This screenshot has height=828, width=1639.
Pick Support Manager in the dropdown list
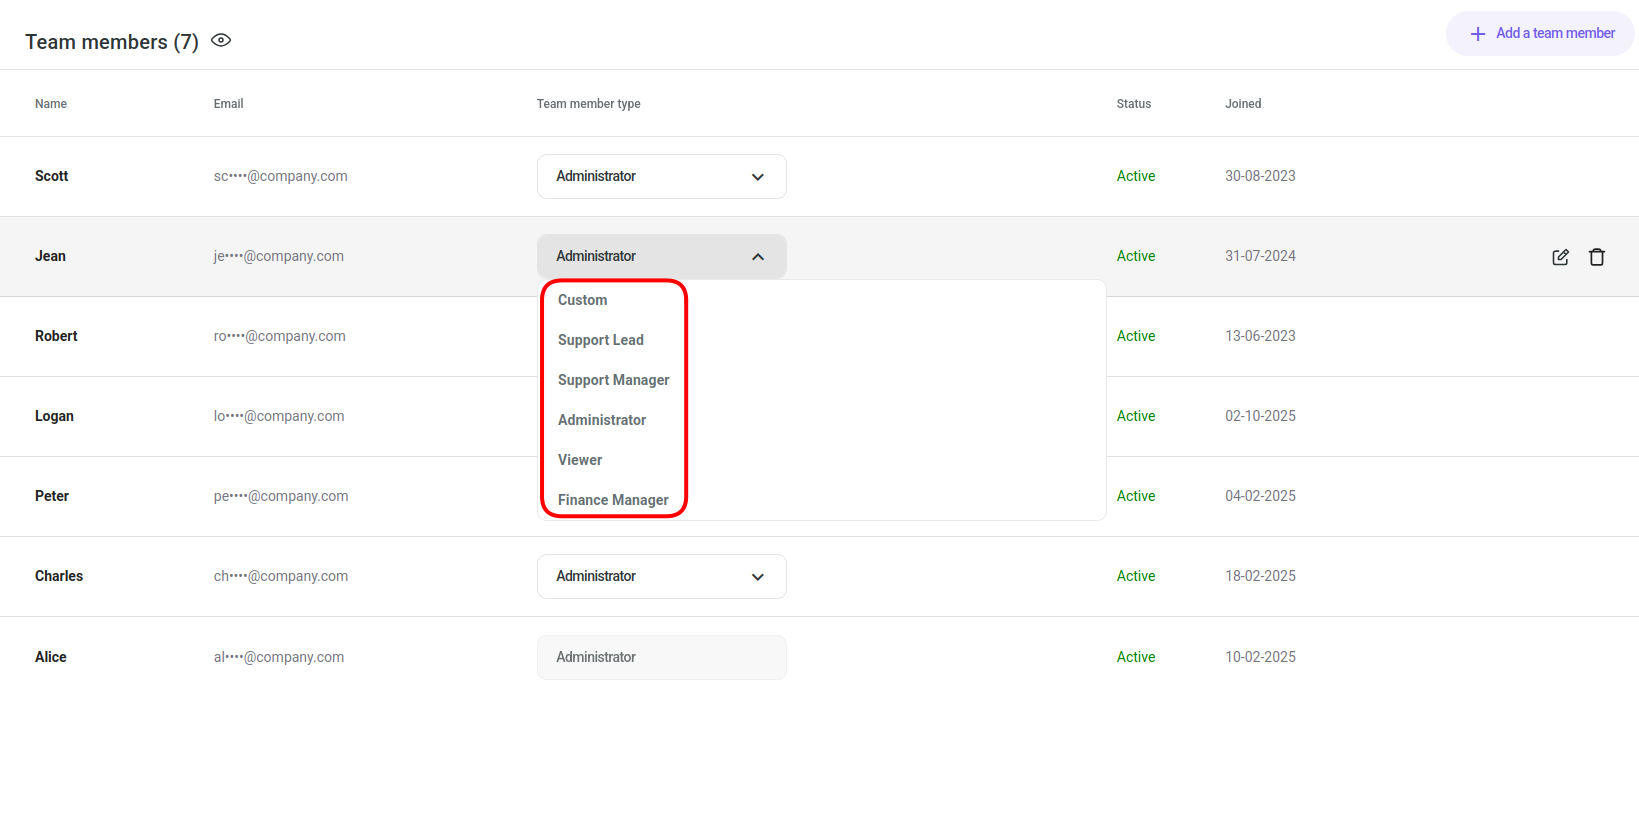pyautogui.click(x=613, y=380)
